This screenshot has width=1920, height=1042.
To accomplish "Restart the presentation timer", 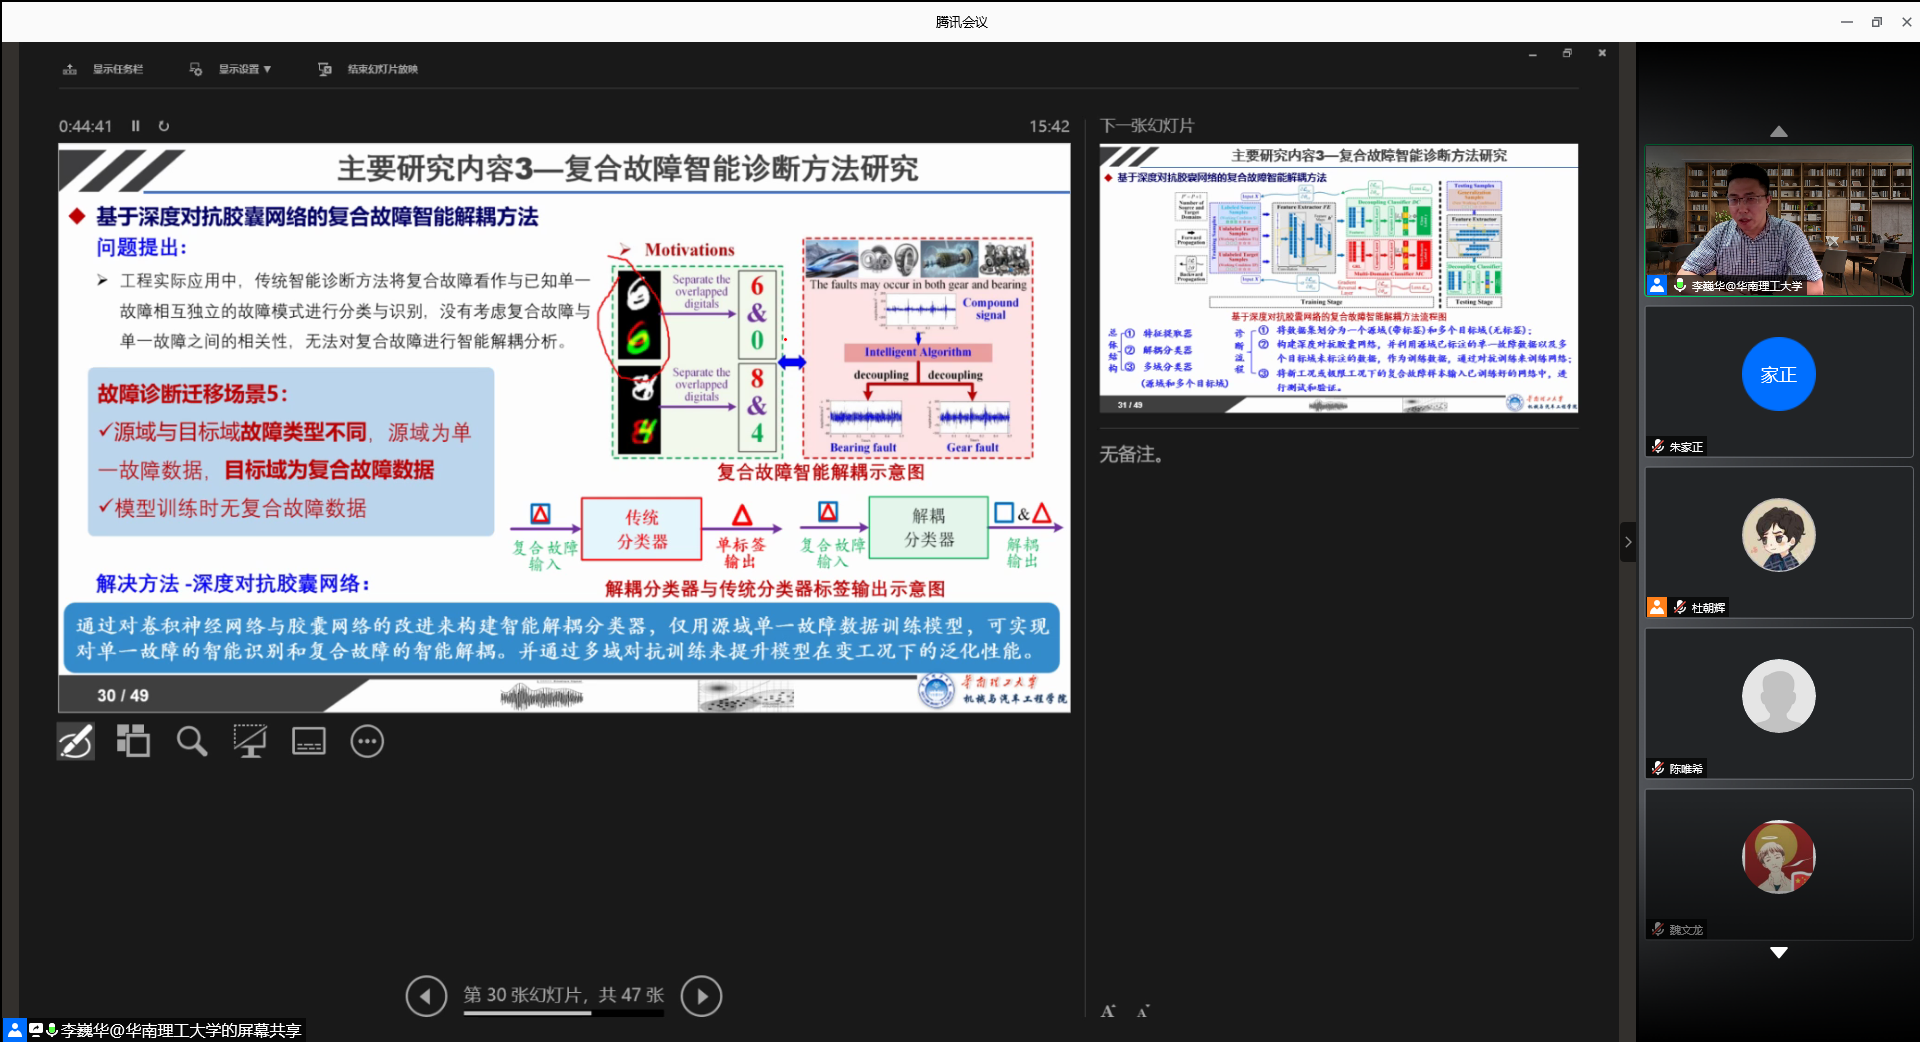I will click(x=164, y=126).
